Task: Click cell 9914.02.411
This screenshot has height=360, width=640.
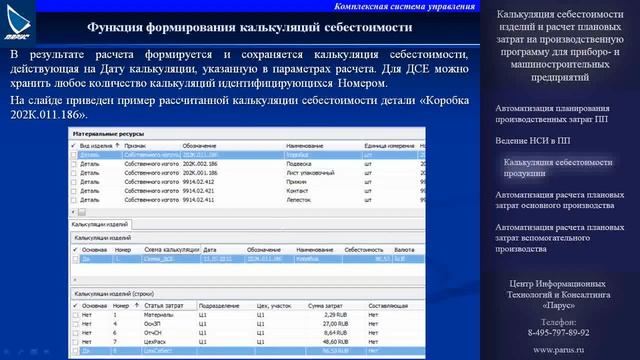Action: pos(198,200)
